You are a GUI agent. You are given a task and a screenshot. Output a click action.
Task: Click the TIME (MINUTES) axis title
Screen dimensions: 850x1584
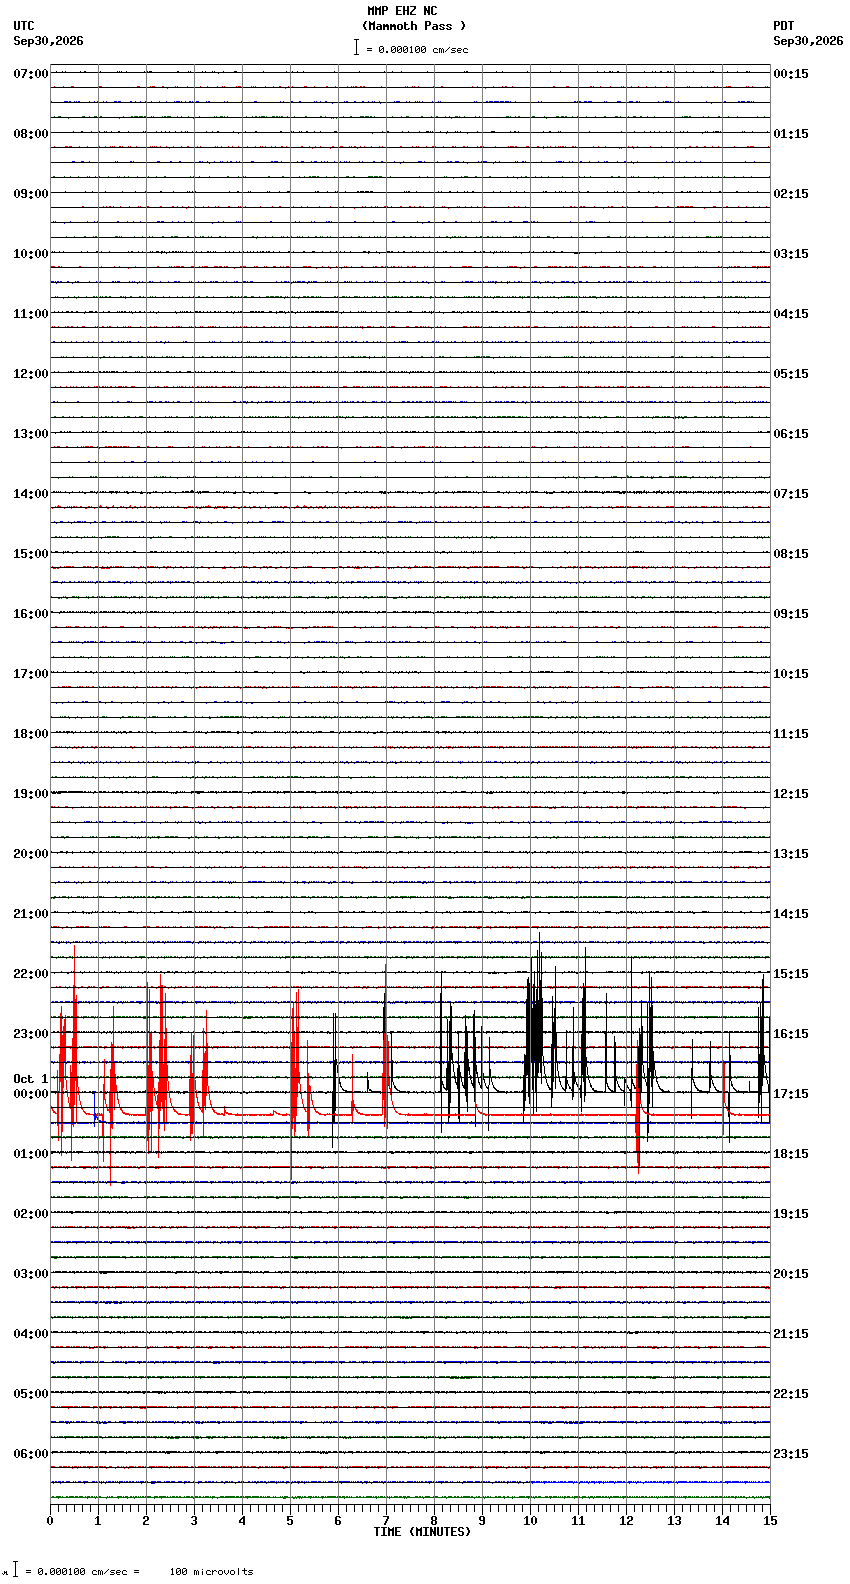pyautogui.click(x=422, y=1532)
